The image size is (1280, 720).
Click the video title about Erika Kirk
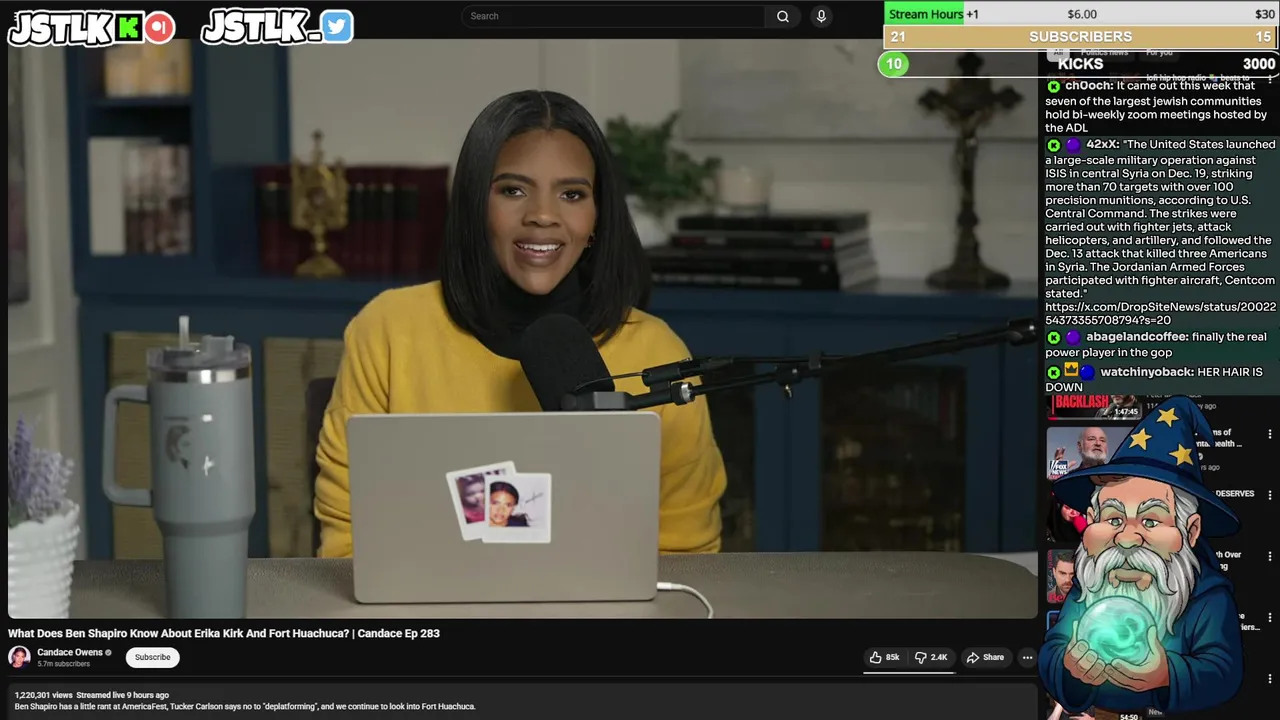coord(224,633)
